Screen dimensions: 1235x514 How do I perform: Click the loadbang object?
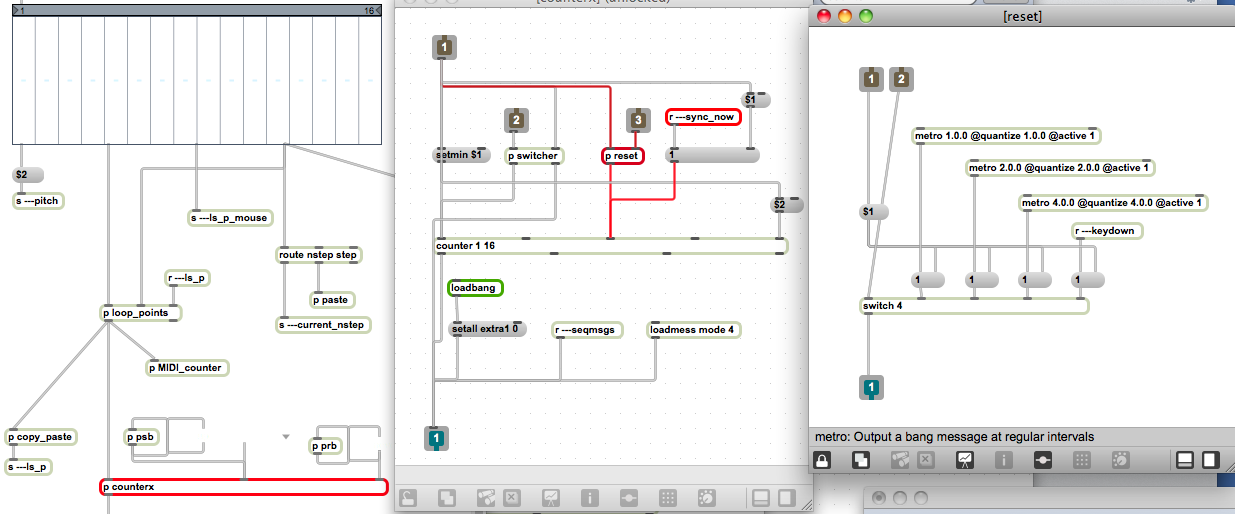point(476,288)
